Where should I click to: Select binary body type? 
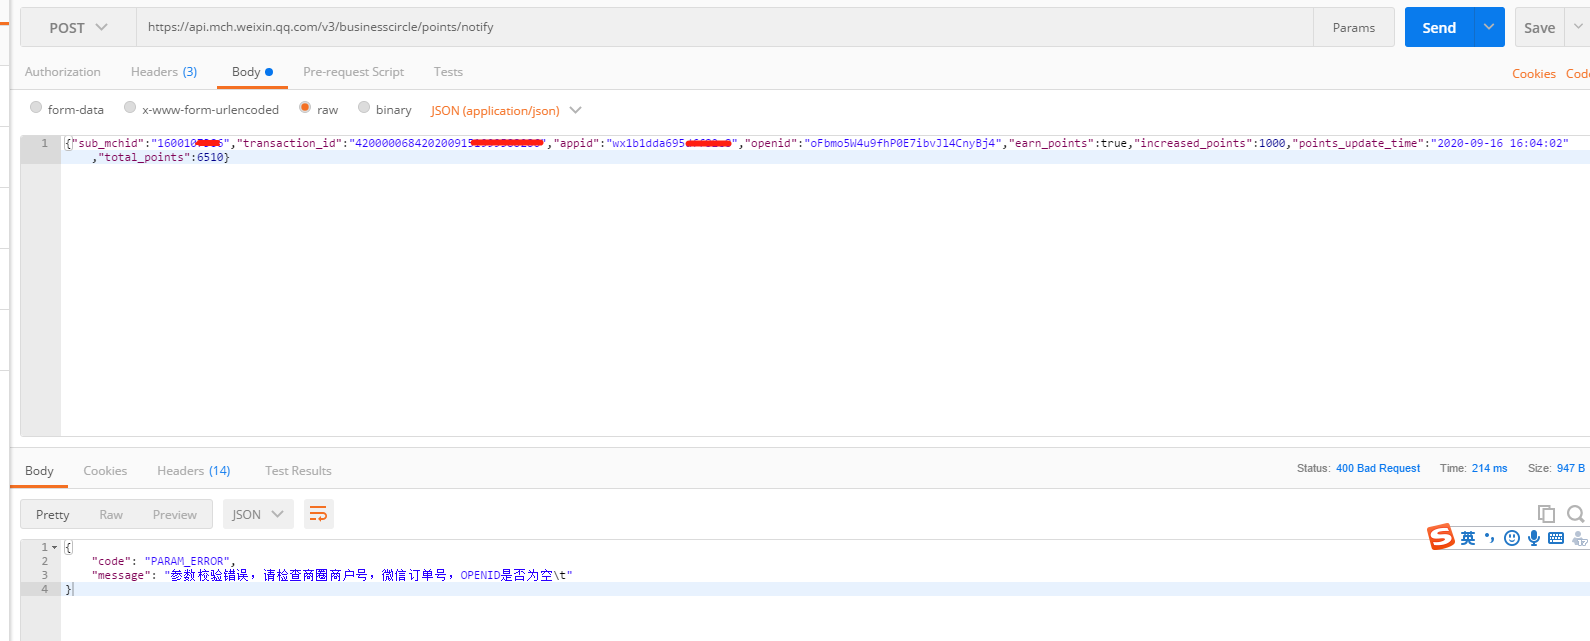(364, 107)
